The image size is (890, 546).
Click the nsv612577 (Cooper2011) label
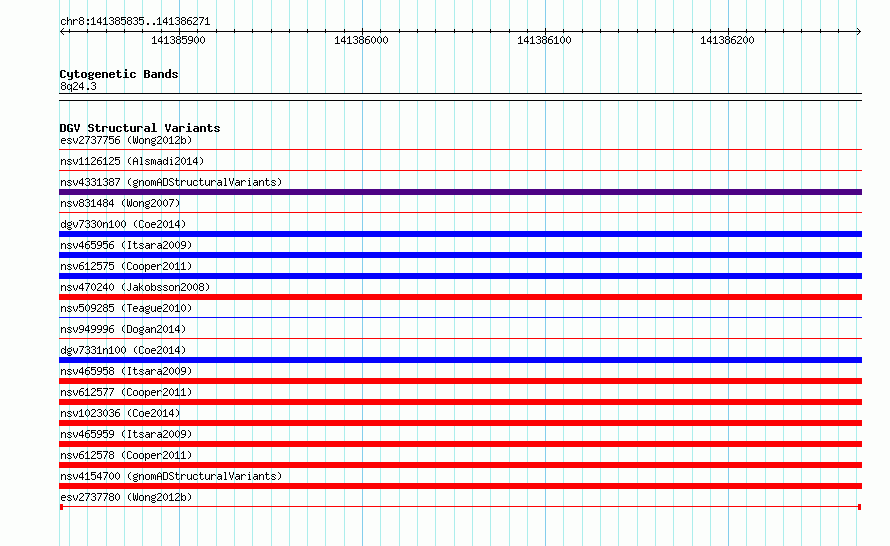[126, 392]
